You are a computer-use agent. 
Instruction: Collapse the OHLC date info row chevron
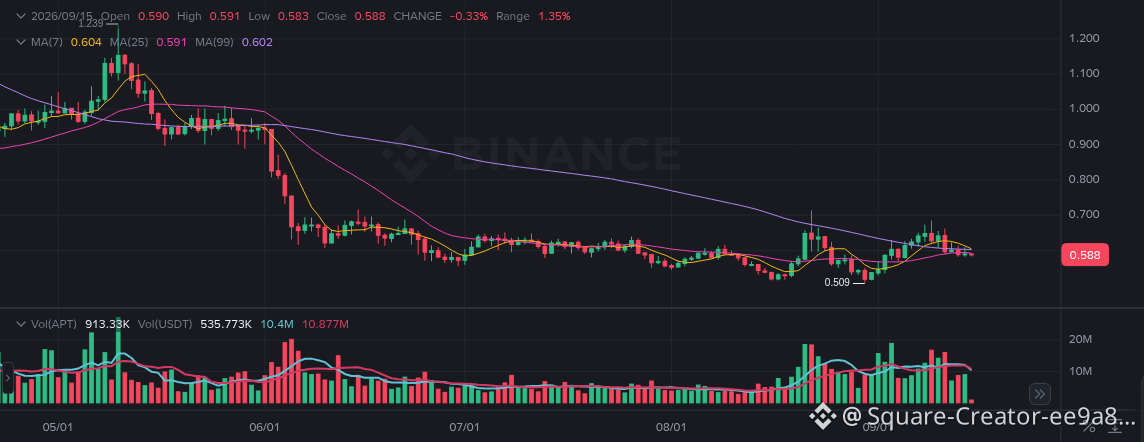pos(21,15)
